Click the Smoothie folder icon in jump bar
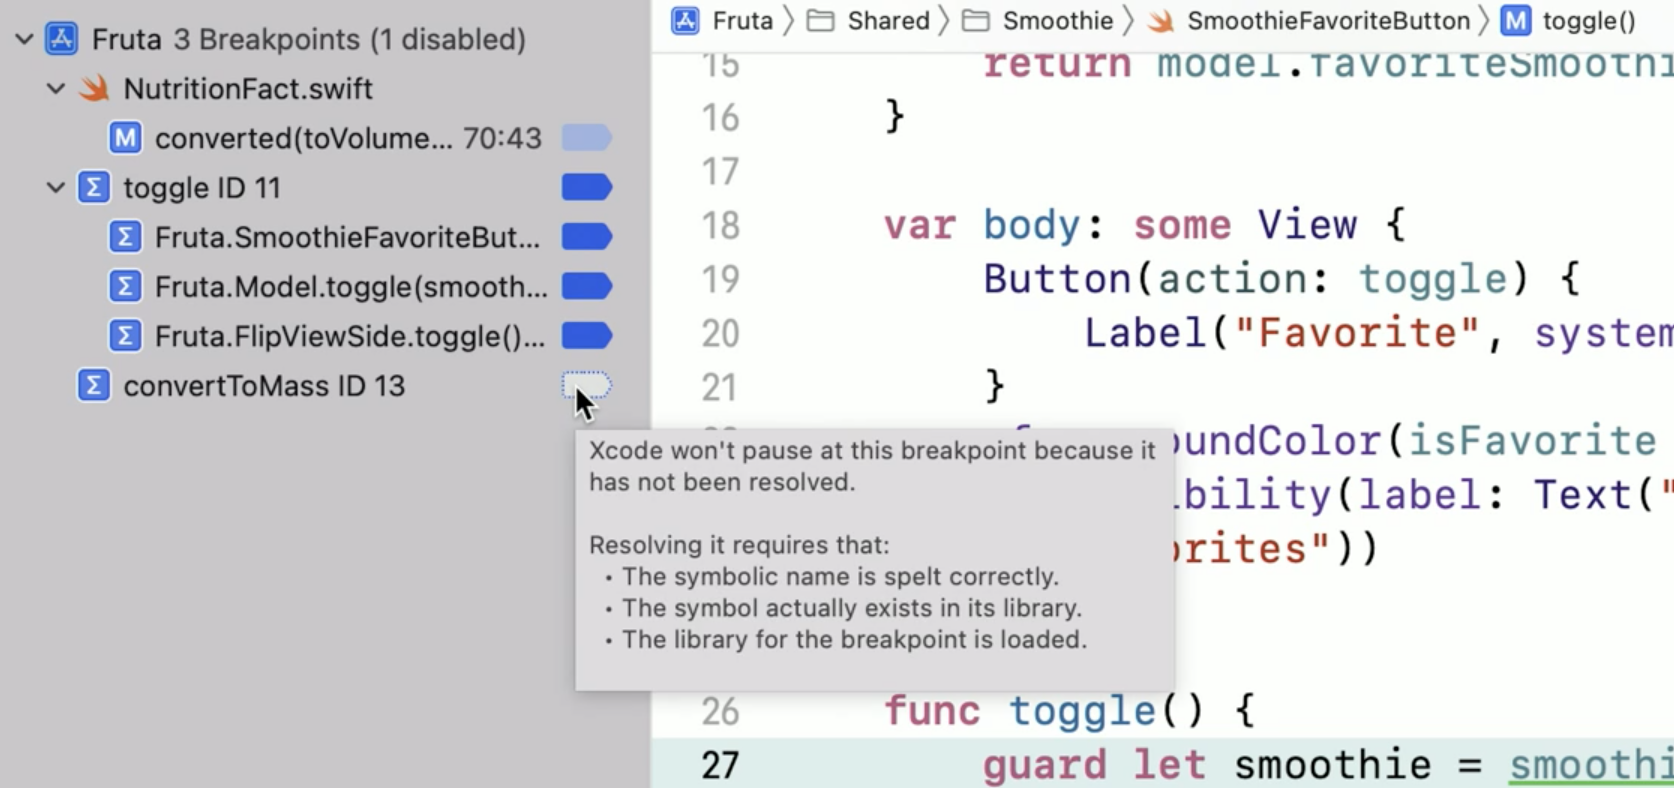Screen dimensions: 1674x788 [976, 21]
